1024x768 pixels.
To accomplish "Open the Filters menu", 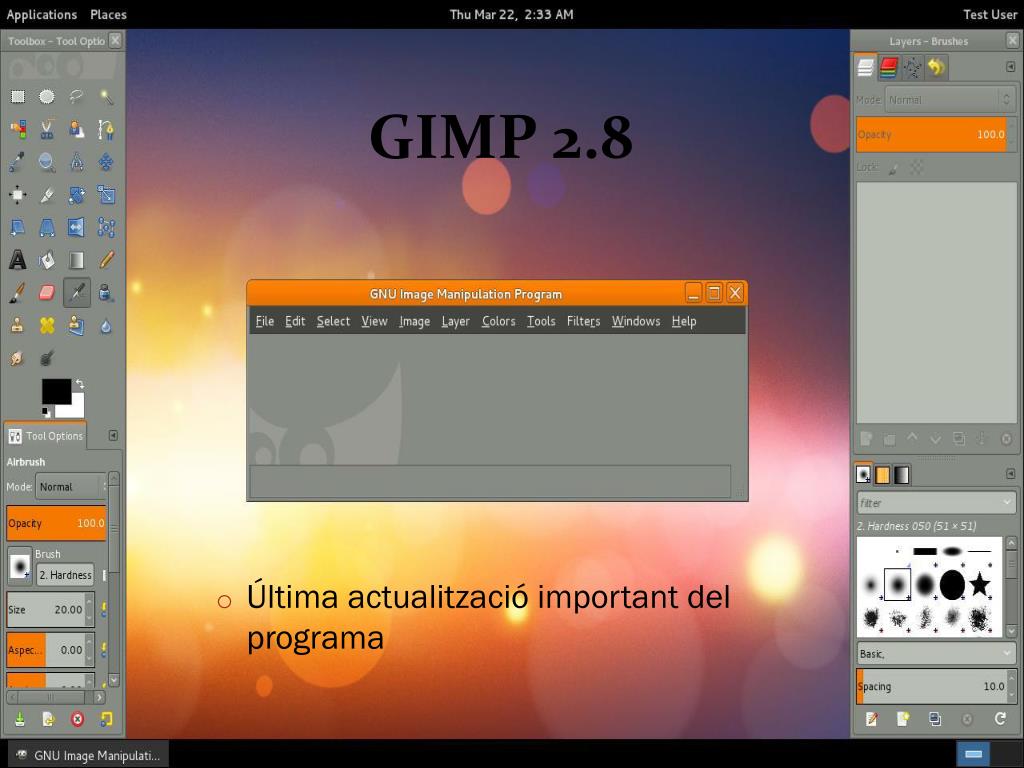I will pyautogui.click(x=583, y=321).
